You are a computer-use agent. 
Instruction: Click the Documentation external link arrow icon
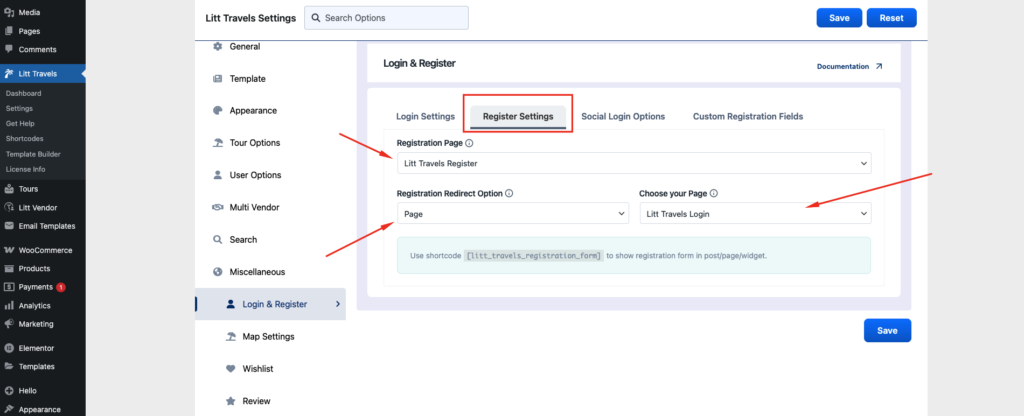pyautogui.click(x=879, y=67)
